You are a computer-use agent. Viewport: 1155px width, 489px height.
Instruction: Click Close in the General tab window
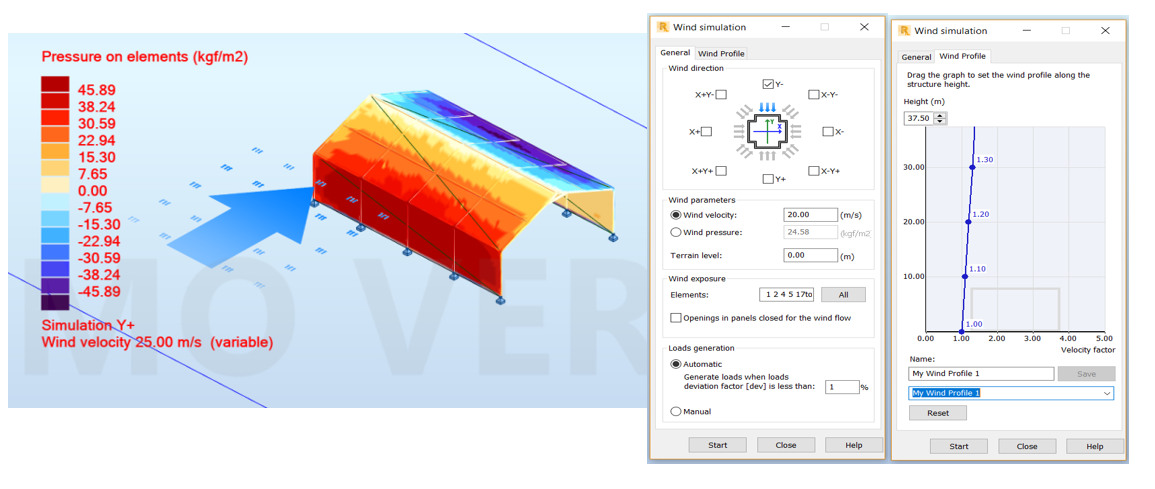pyautogui.click(x=786, y=445)
